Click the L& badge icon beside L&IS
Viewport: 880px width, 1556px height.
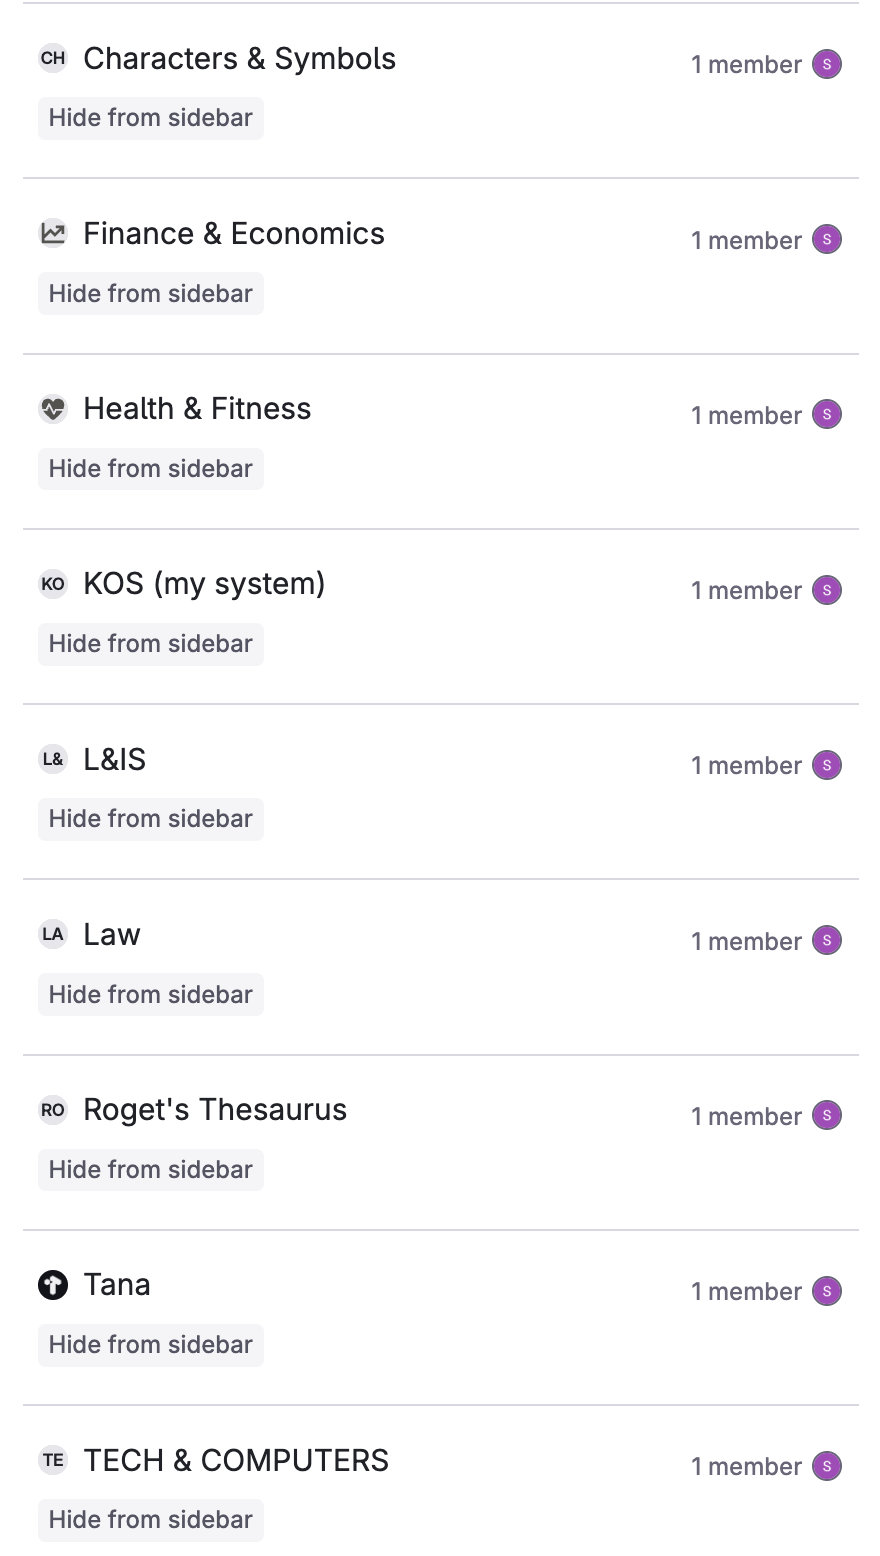pos(53,760)
